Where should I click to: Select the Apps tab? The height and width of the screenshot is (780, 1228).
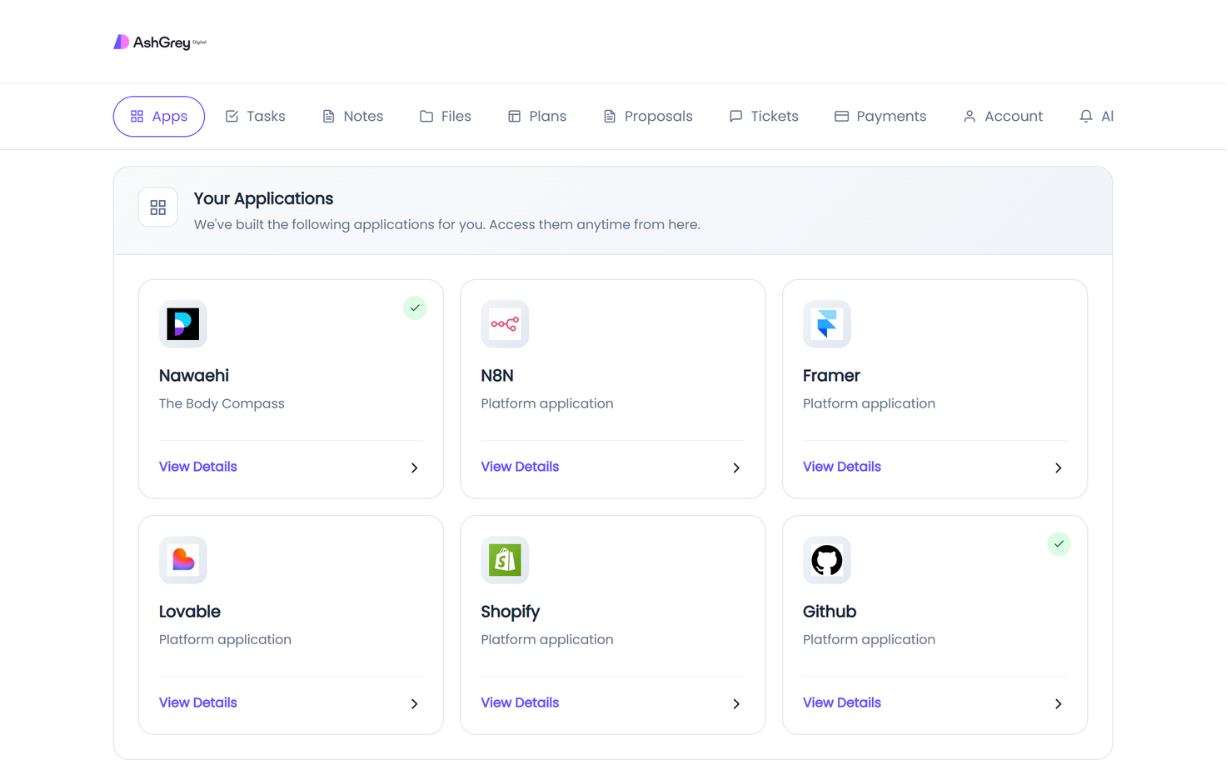point(159,117)
